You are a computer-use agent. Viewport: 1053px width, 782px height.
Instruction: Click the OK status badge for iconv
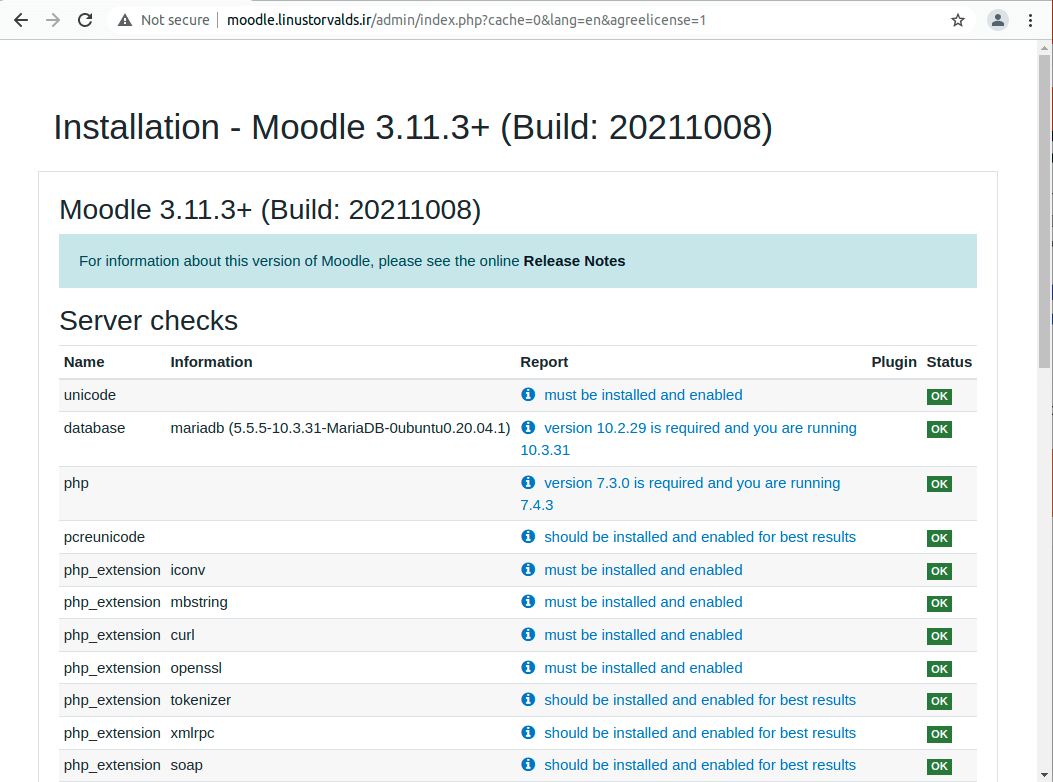939,571
